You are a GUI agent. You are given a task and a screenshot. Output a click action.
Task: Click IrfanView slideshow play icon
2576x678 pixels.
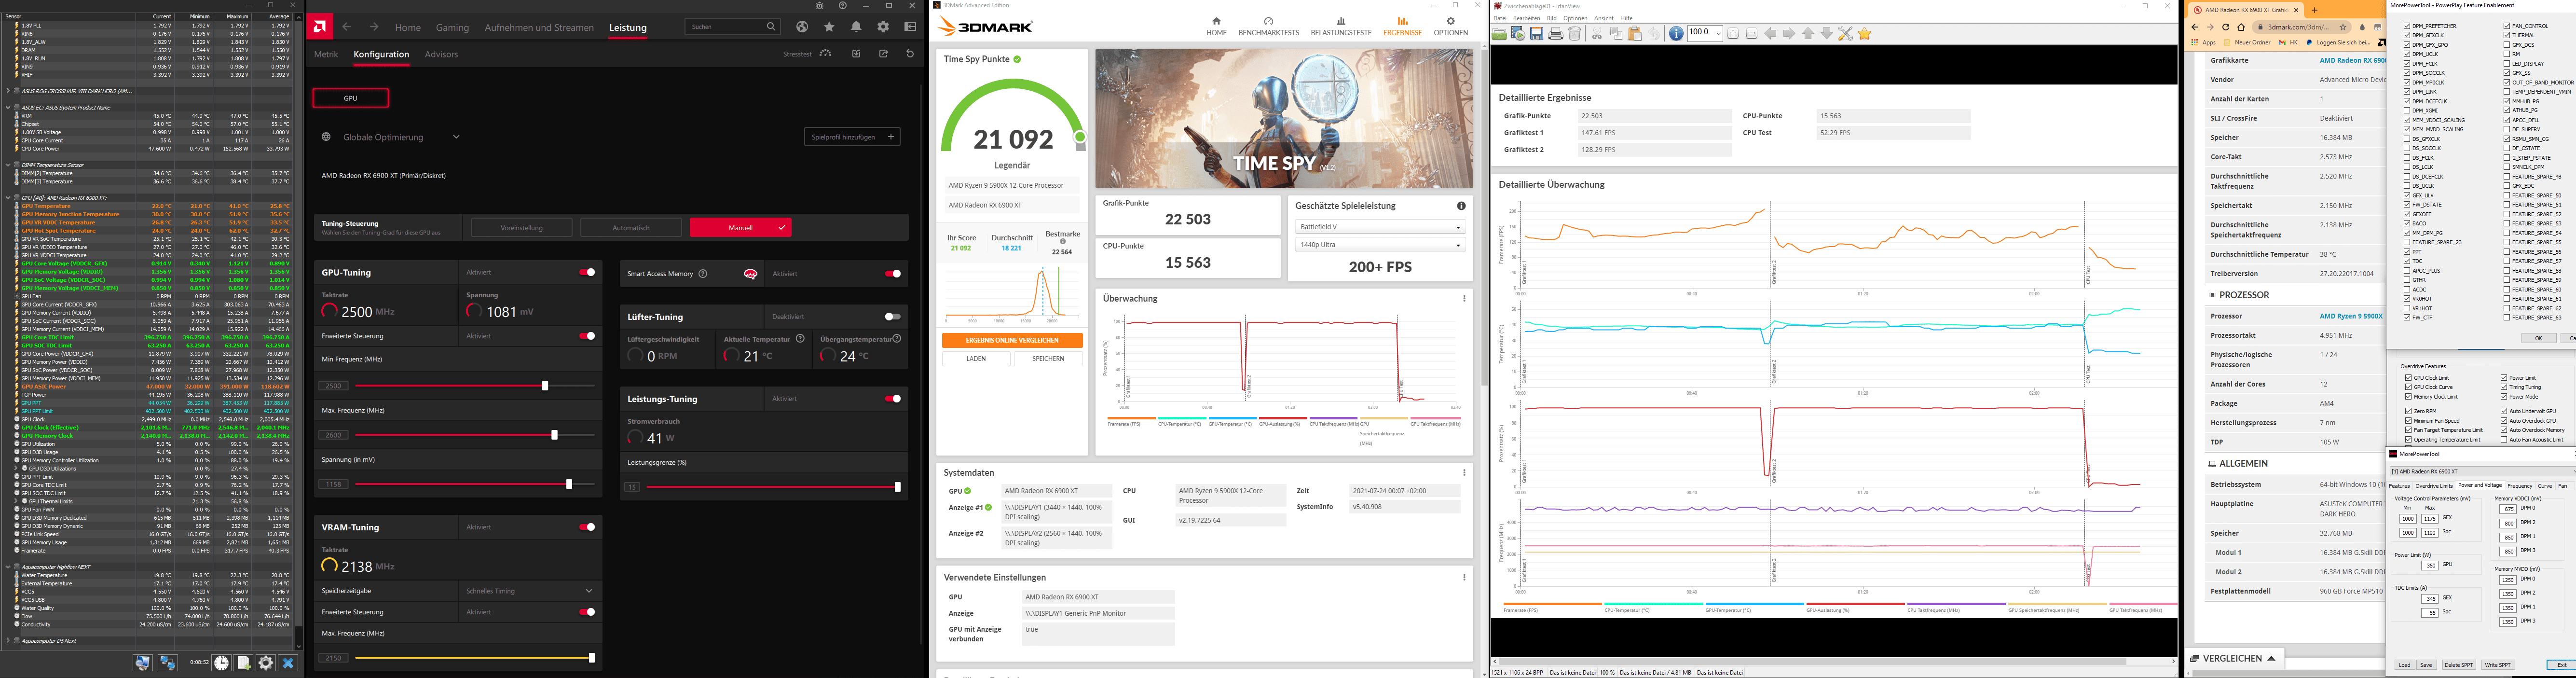[x=1519, y=34]
